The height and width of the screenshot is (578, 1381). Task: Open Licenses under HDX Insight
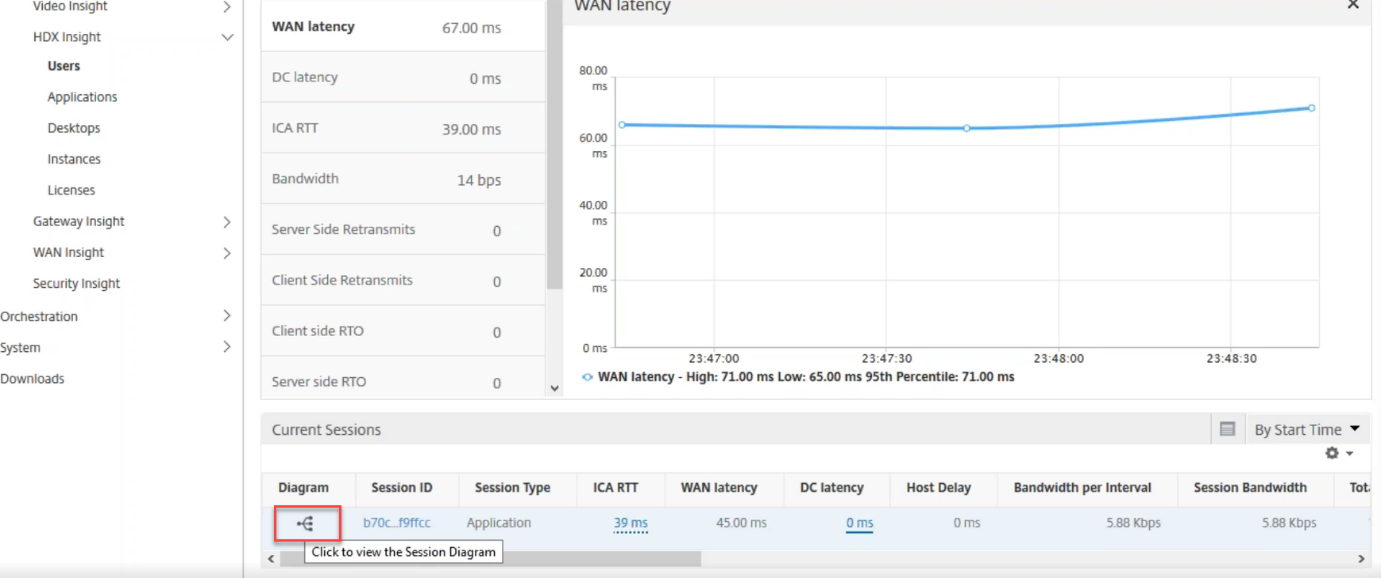[71, 190]
